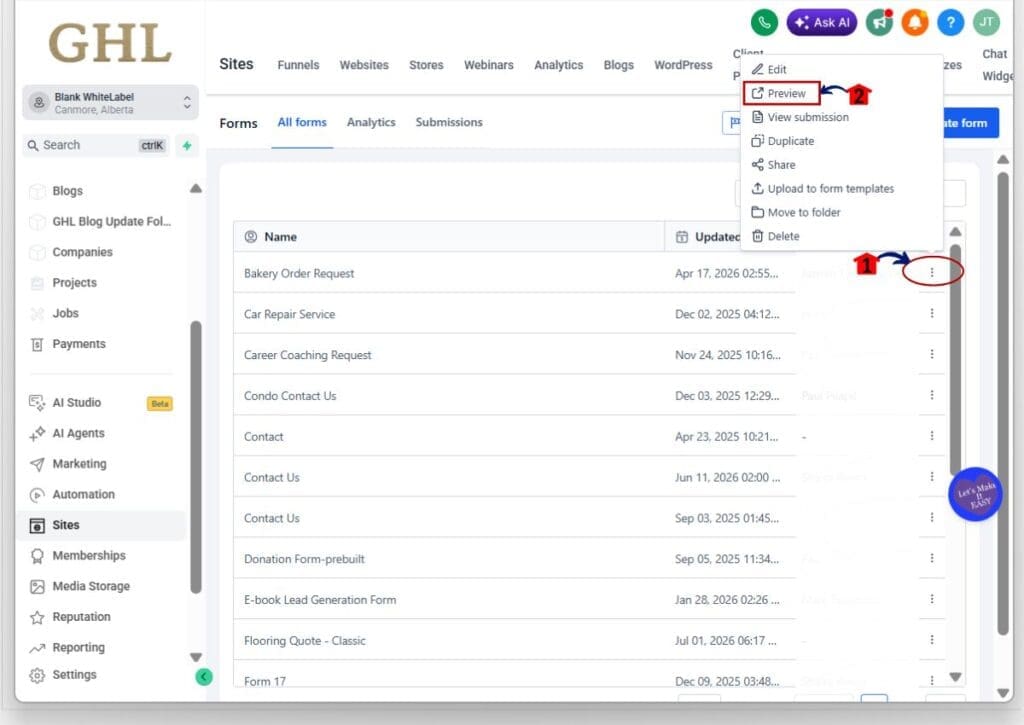Click the green lightning quick actions icon
Viewport: 1024px width, 725px height.
pos(187,145)
